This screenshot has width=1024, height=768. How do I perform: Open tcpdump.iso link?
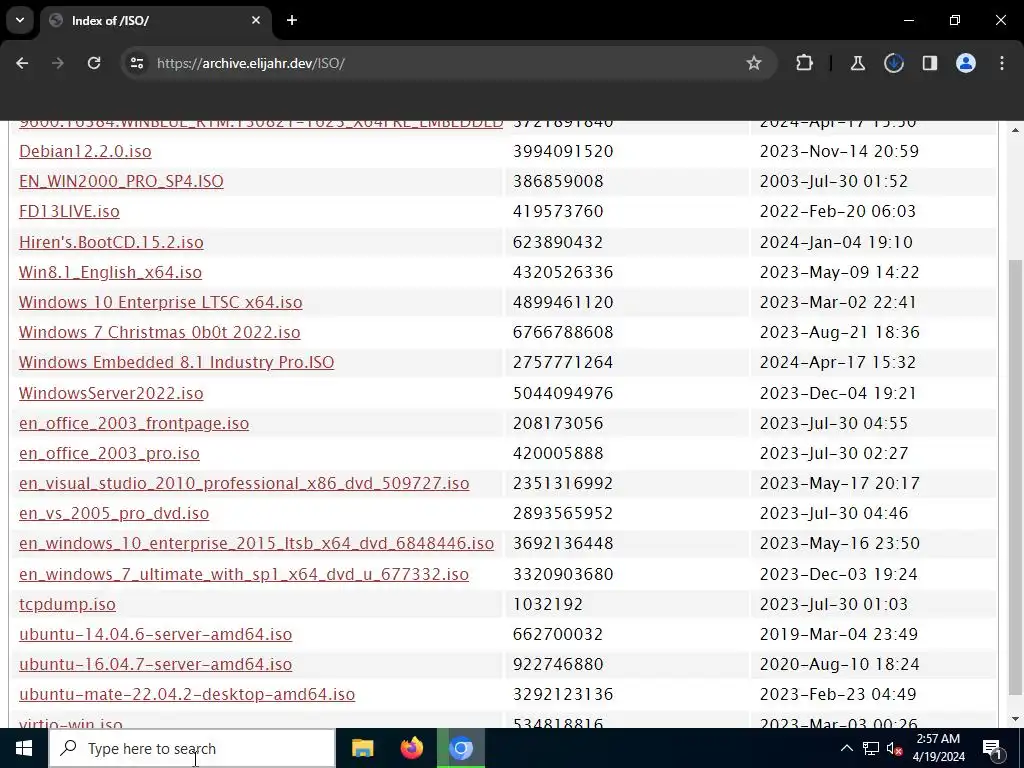click(67, 603)
